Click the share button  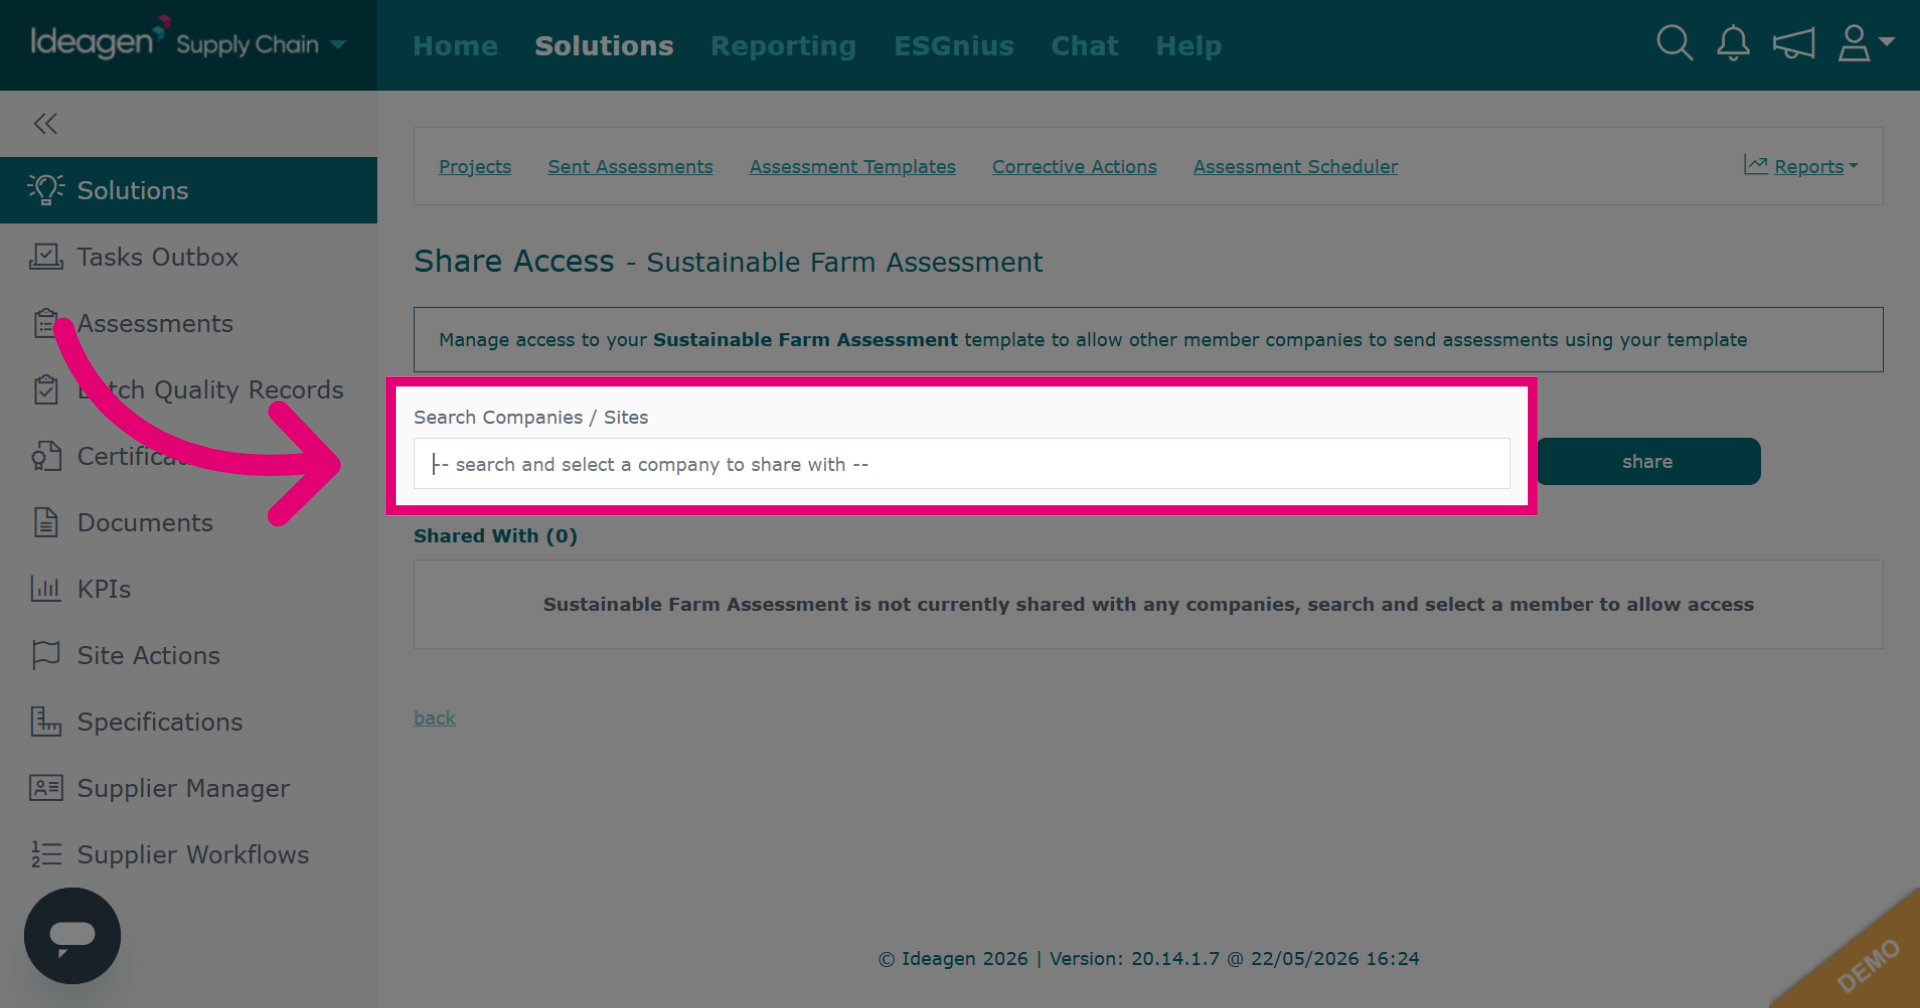1648,461
